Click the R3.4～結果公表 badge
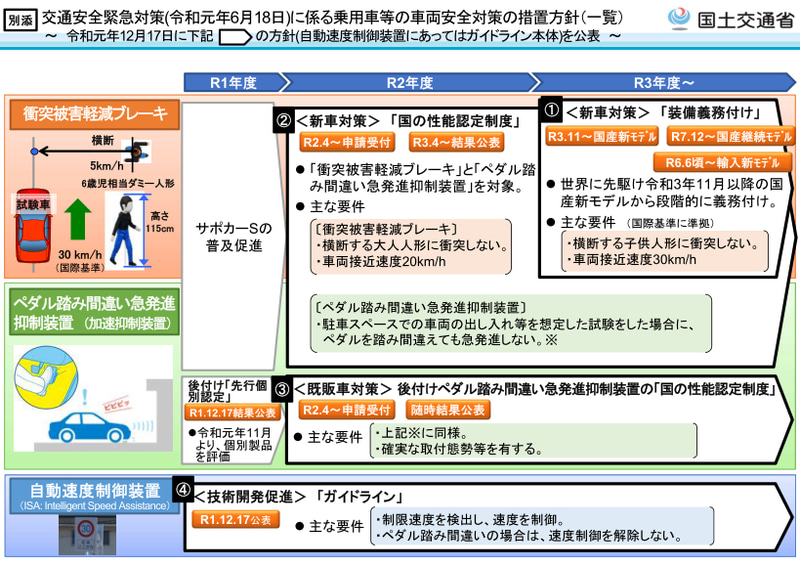The height and width of the screenshot is (566, 800). pyautogui.click(x=457, y=142)
